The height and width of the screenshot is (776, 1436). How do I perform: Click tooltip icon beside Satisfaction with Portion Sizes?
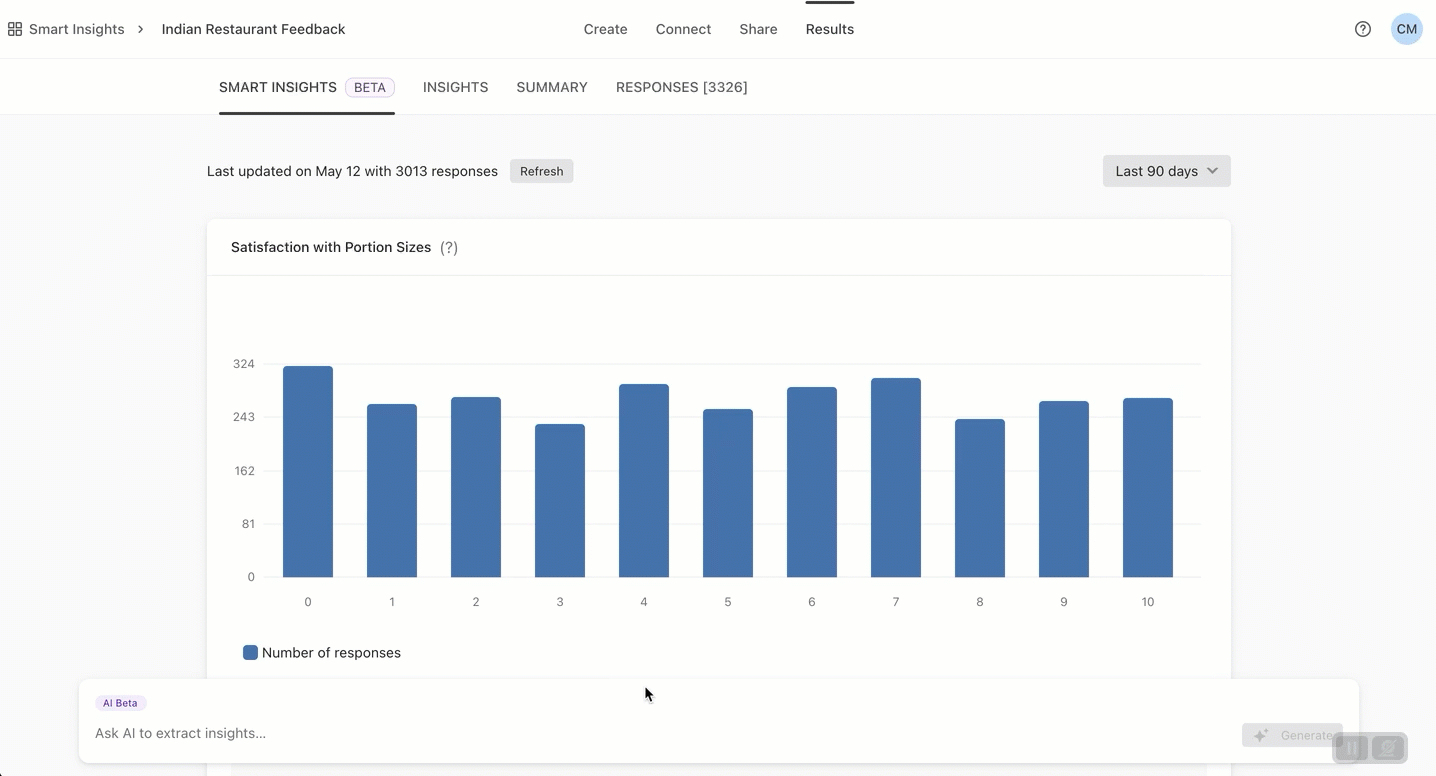(448, 247)
